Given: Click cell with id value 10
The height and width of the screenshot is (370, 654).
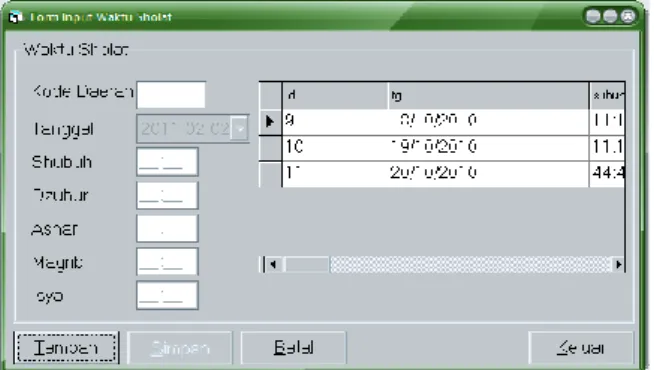Looking at the screenshot, I should pyautogui.click(x=335, y=148).
